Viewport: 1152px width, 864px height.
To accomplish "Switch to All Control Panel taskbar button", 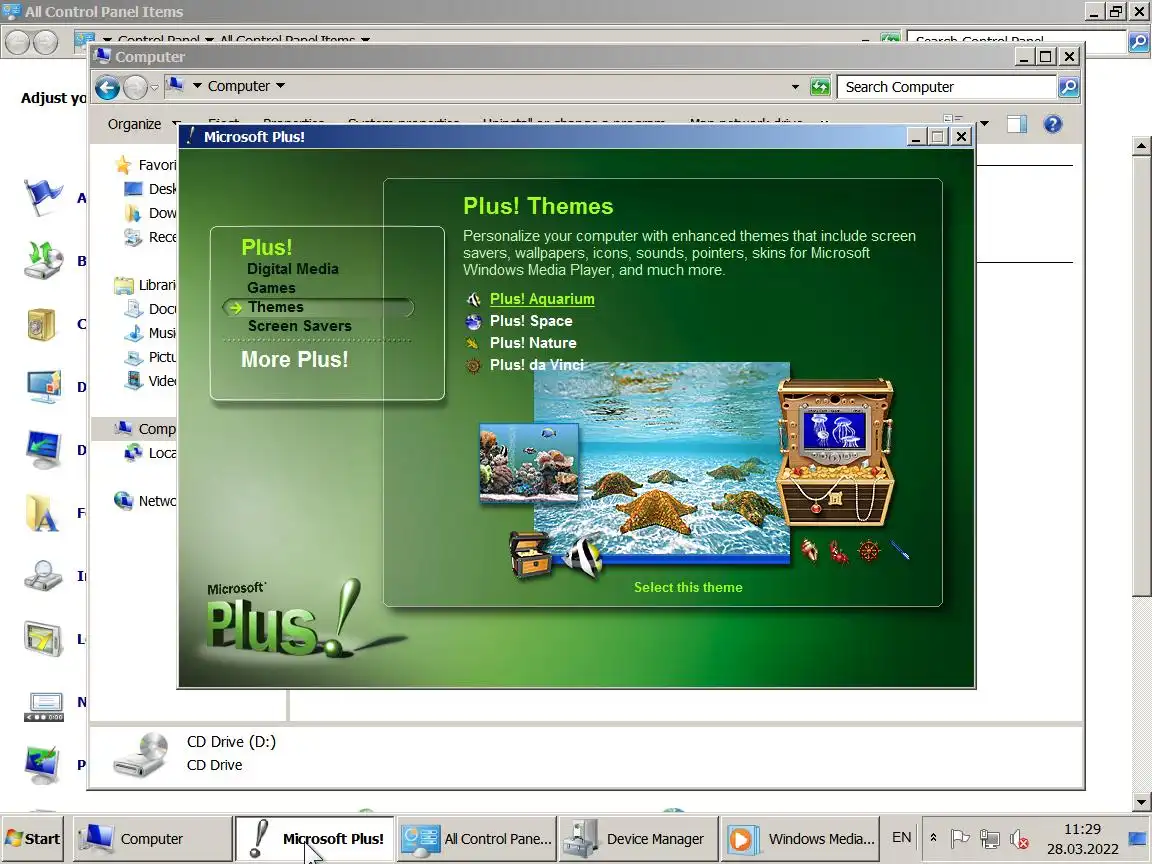I will (x=477, y=838).
